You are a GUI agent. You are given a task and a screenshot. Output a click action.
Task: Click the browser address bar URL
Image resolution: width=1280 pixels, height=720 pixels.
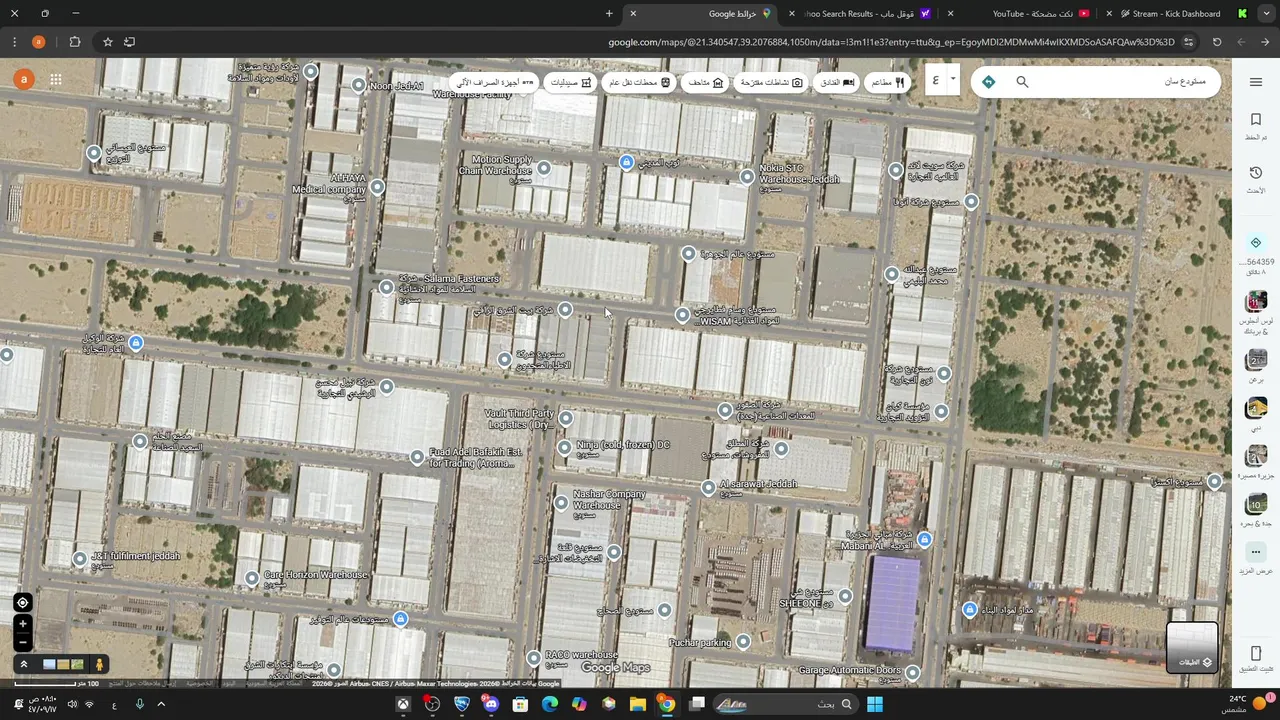coord(890,42)
